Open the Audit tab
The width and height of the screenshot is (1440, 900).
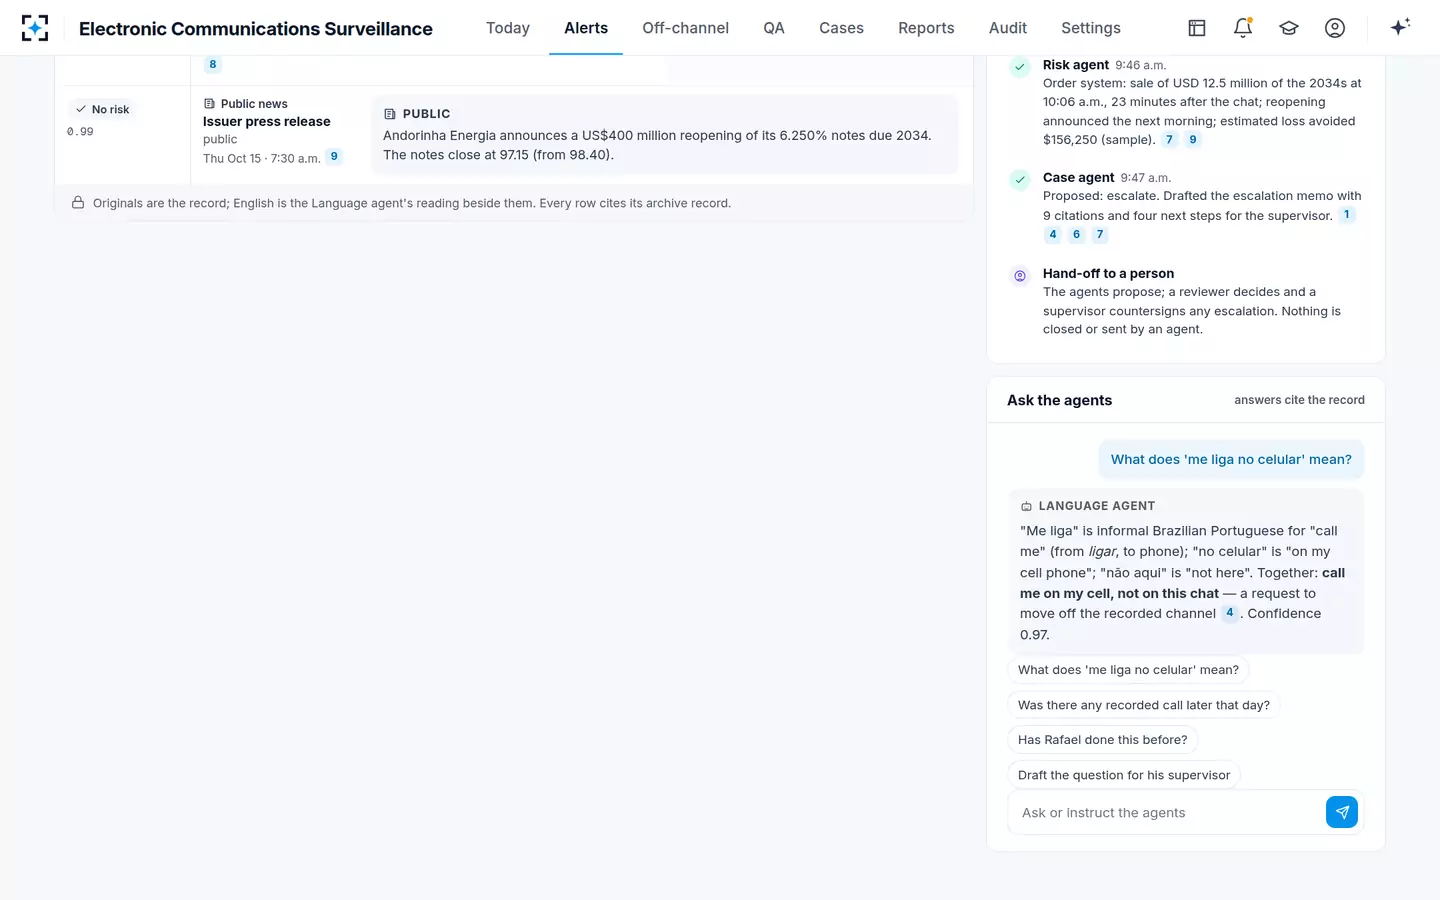(1008, 28)
